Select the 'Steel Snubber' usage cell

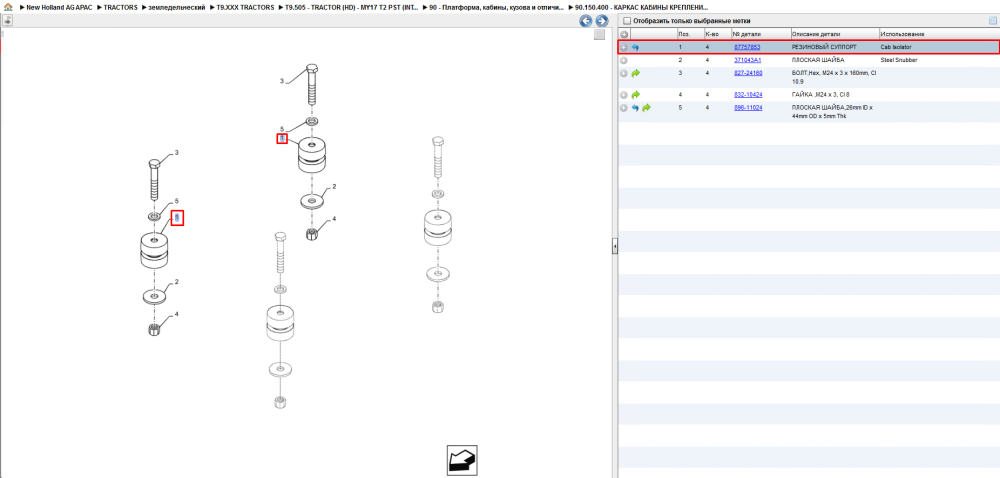tap(899, 60)
